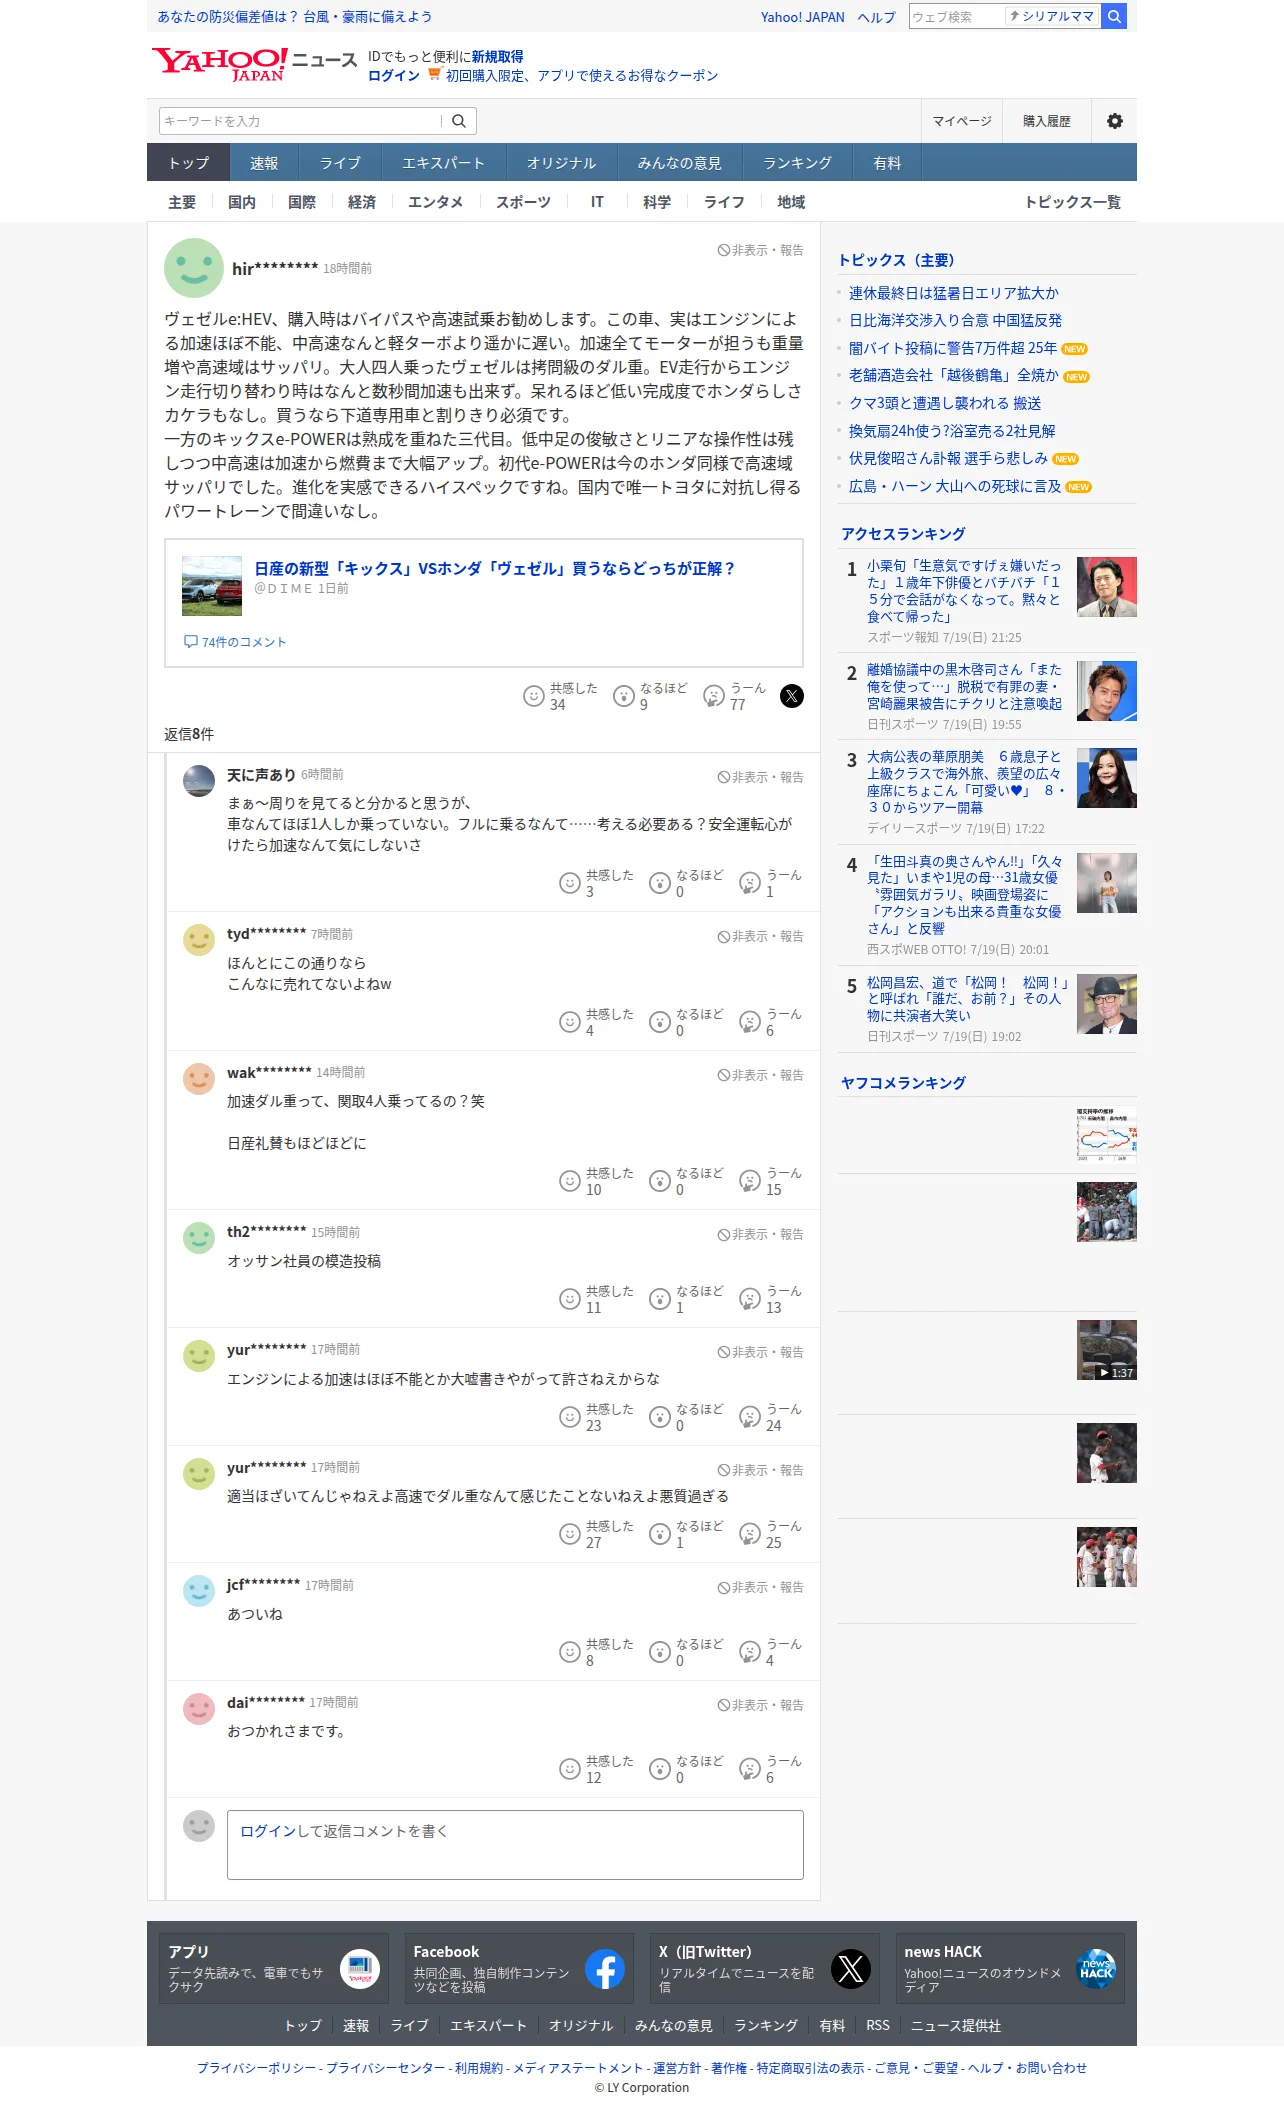Screen dimensions: 1284x2116
Task: Click シリアルママ trending search link
Action: [1052, 16]
